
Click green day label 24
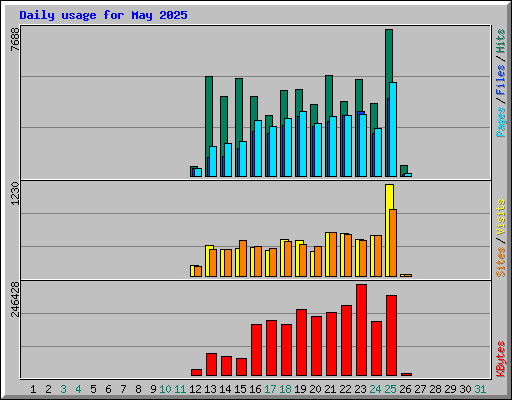375,389
